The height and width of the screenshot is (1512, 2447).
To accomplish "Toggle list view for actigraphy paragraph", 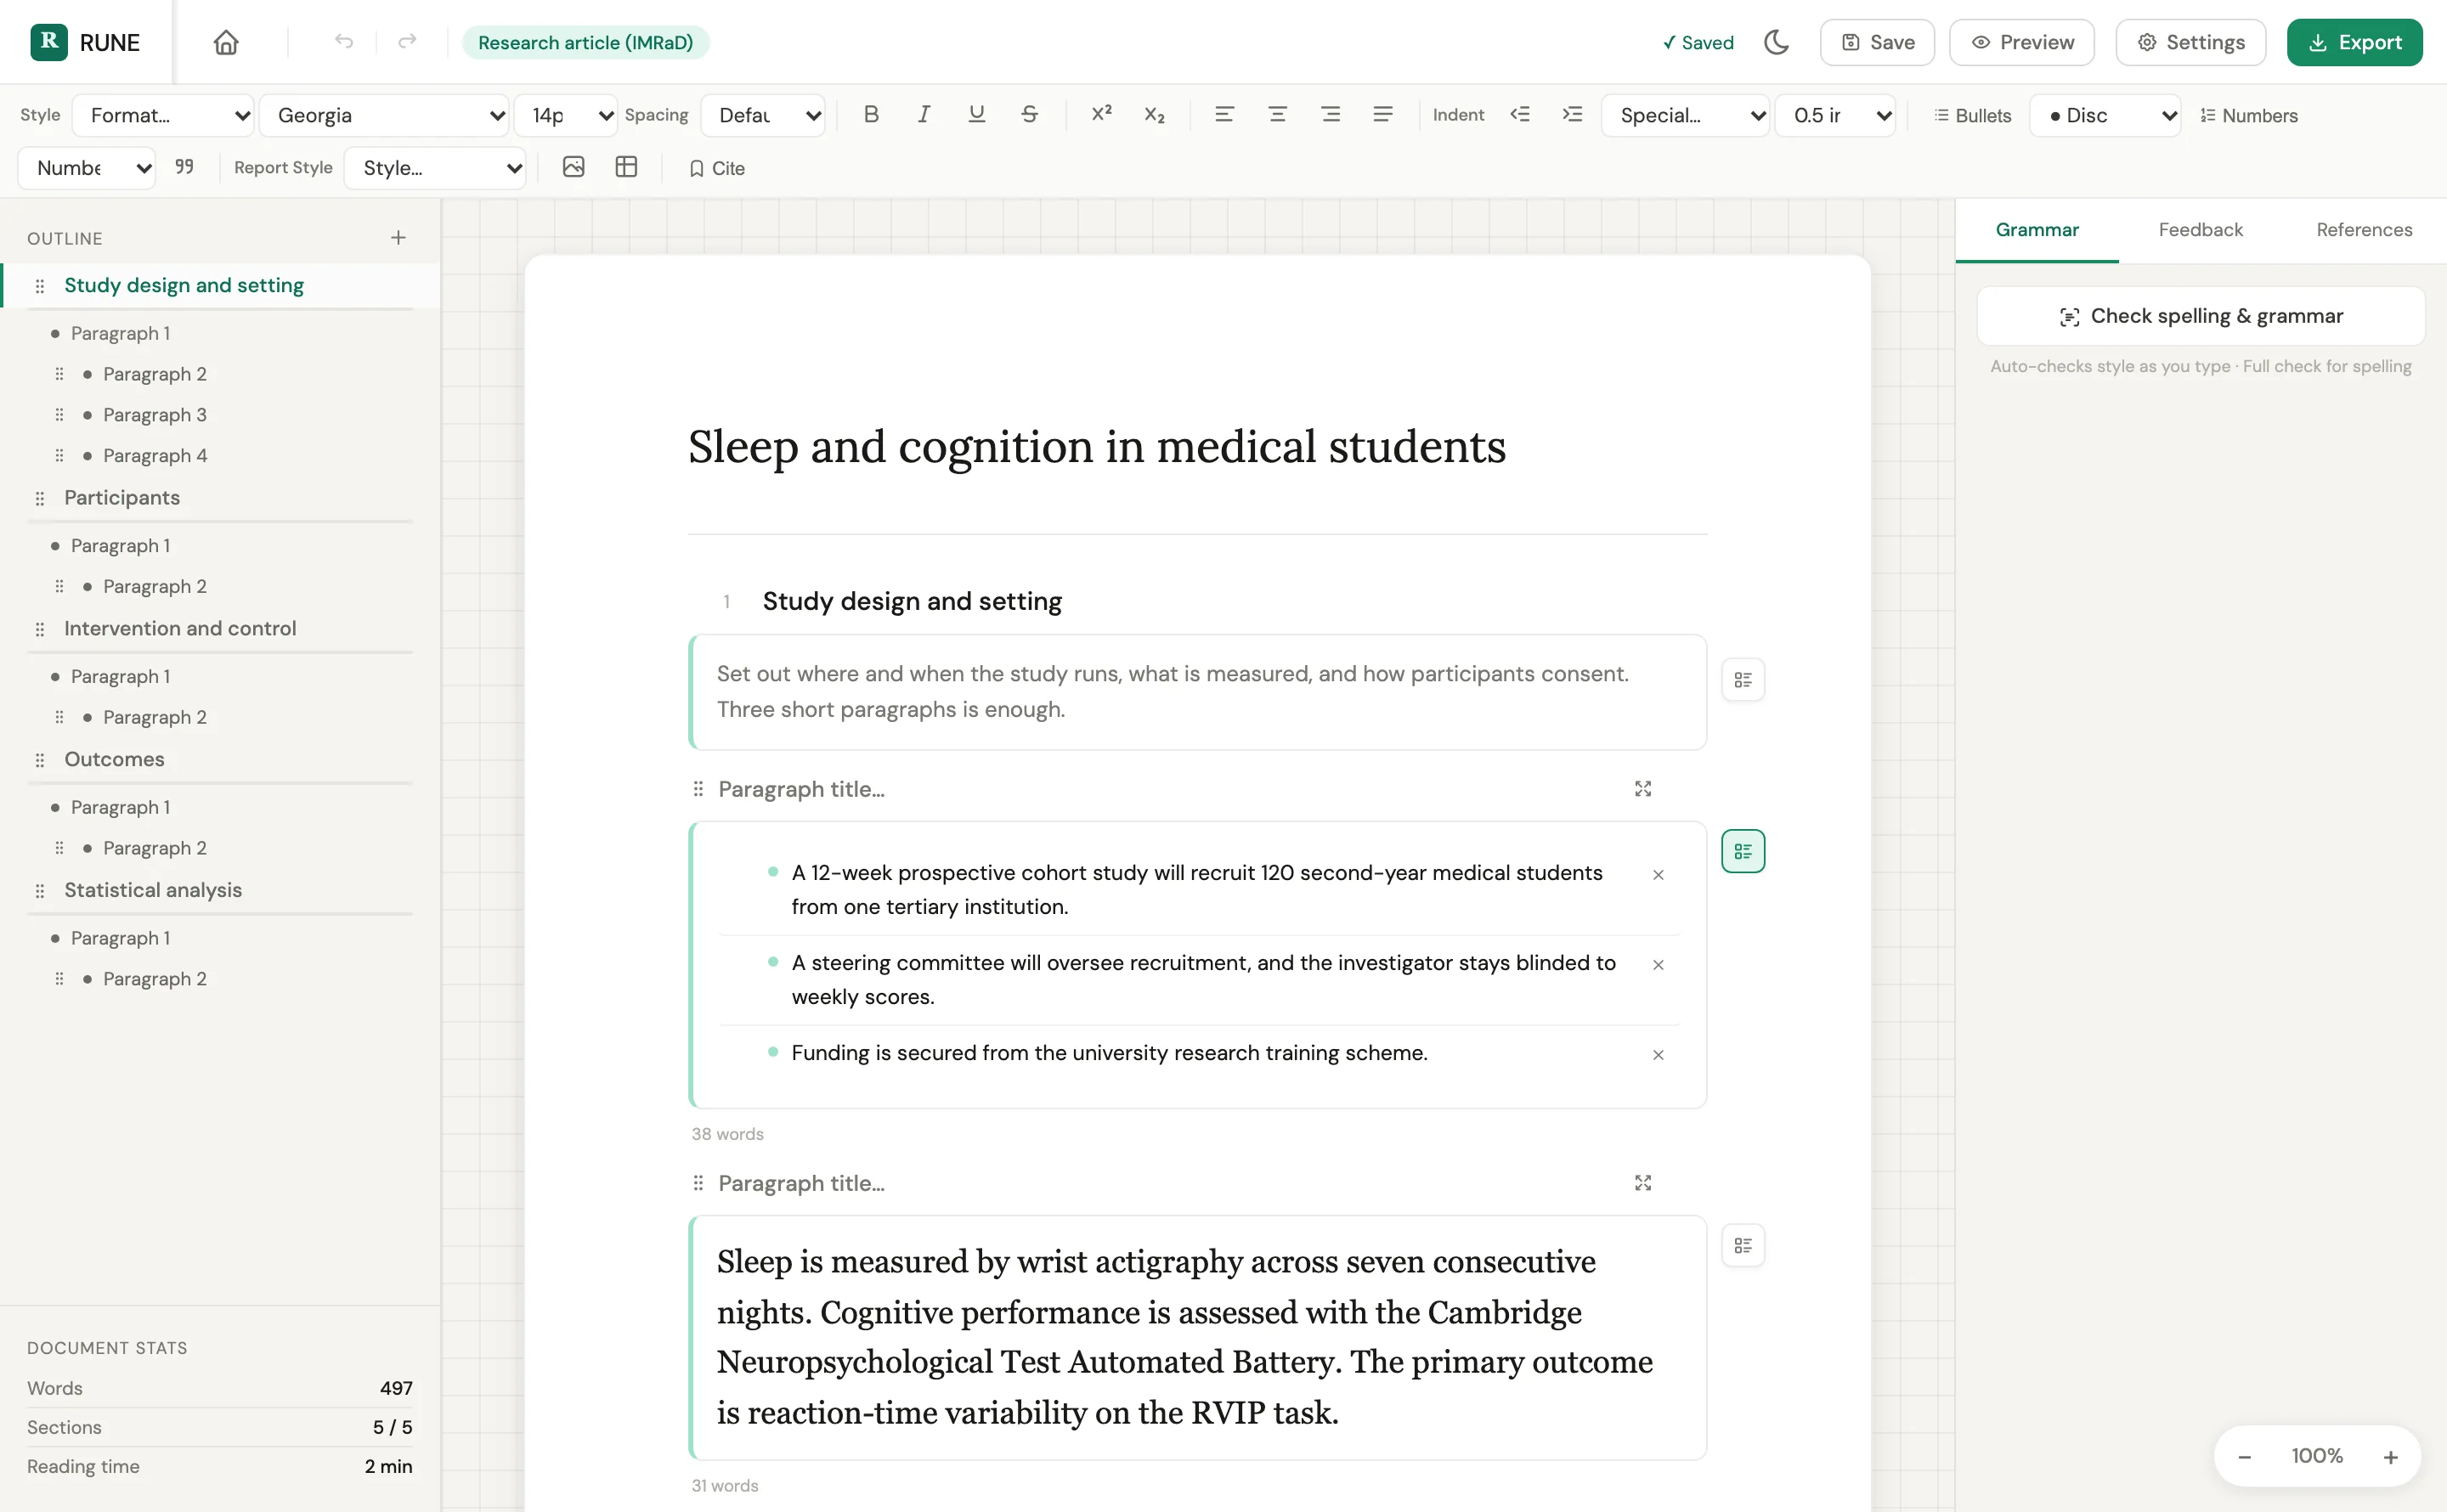I will click(1743, 1245).
